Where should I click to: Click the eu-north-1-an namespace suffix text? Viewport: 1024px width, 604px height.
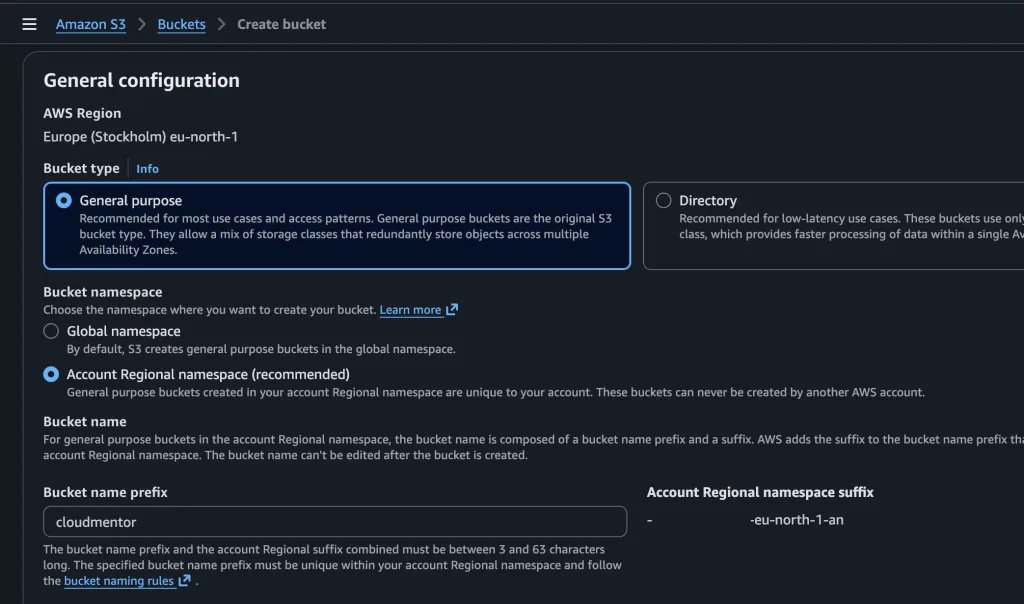coord(796,520)
